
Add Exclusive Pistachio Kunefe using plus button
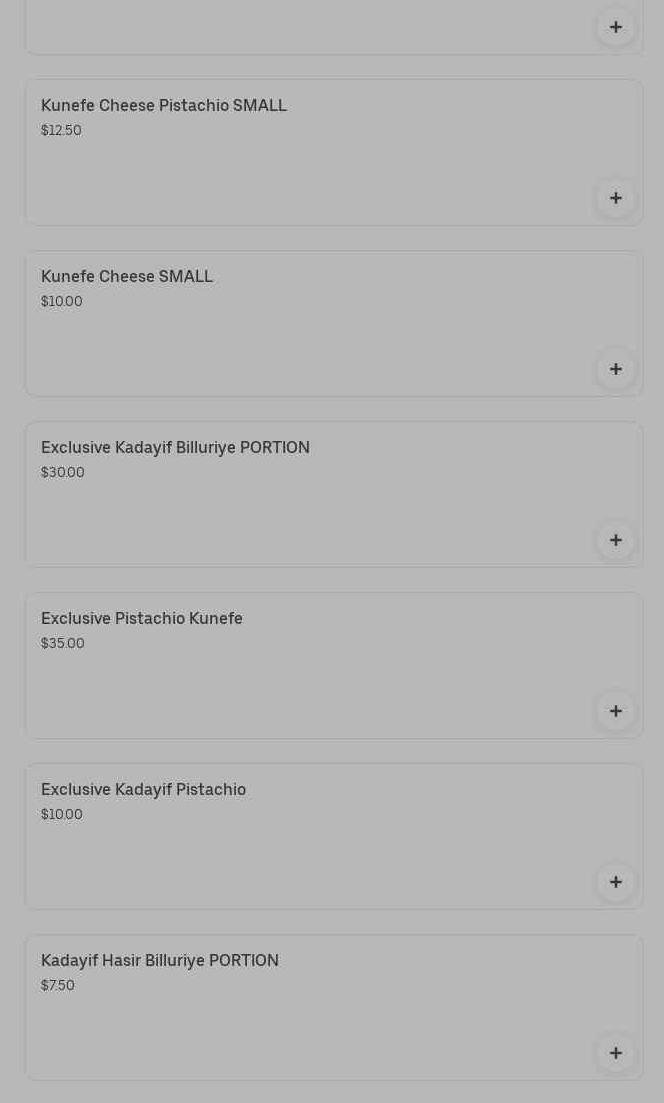(x=615, y=711)
